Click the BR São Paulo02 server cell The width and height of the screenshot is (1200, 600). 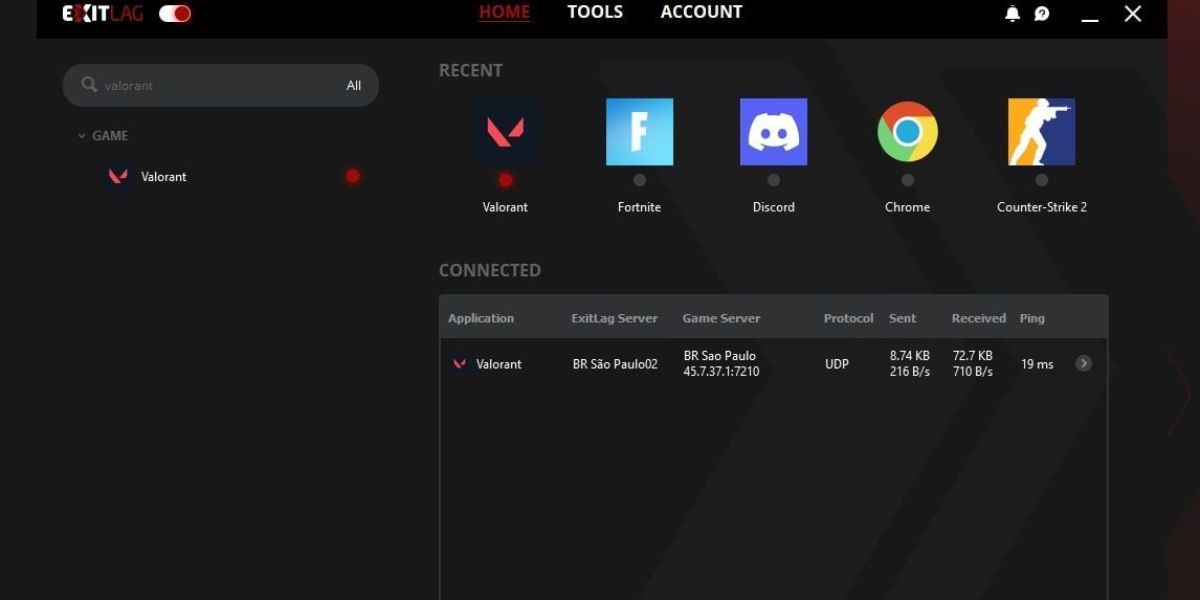[615, 364]
